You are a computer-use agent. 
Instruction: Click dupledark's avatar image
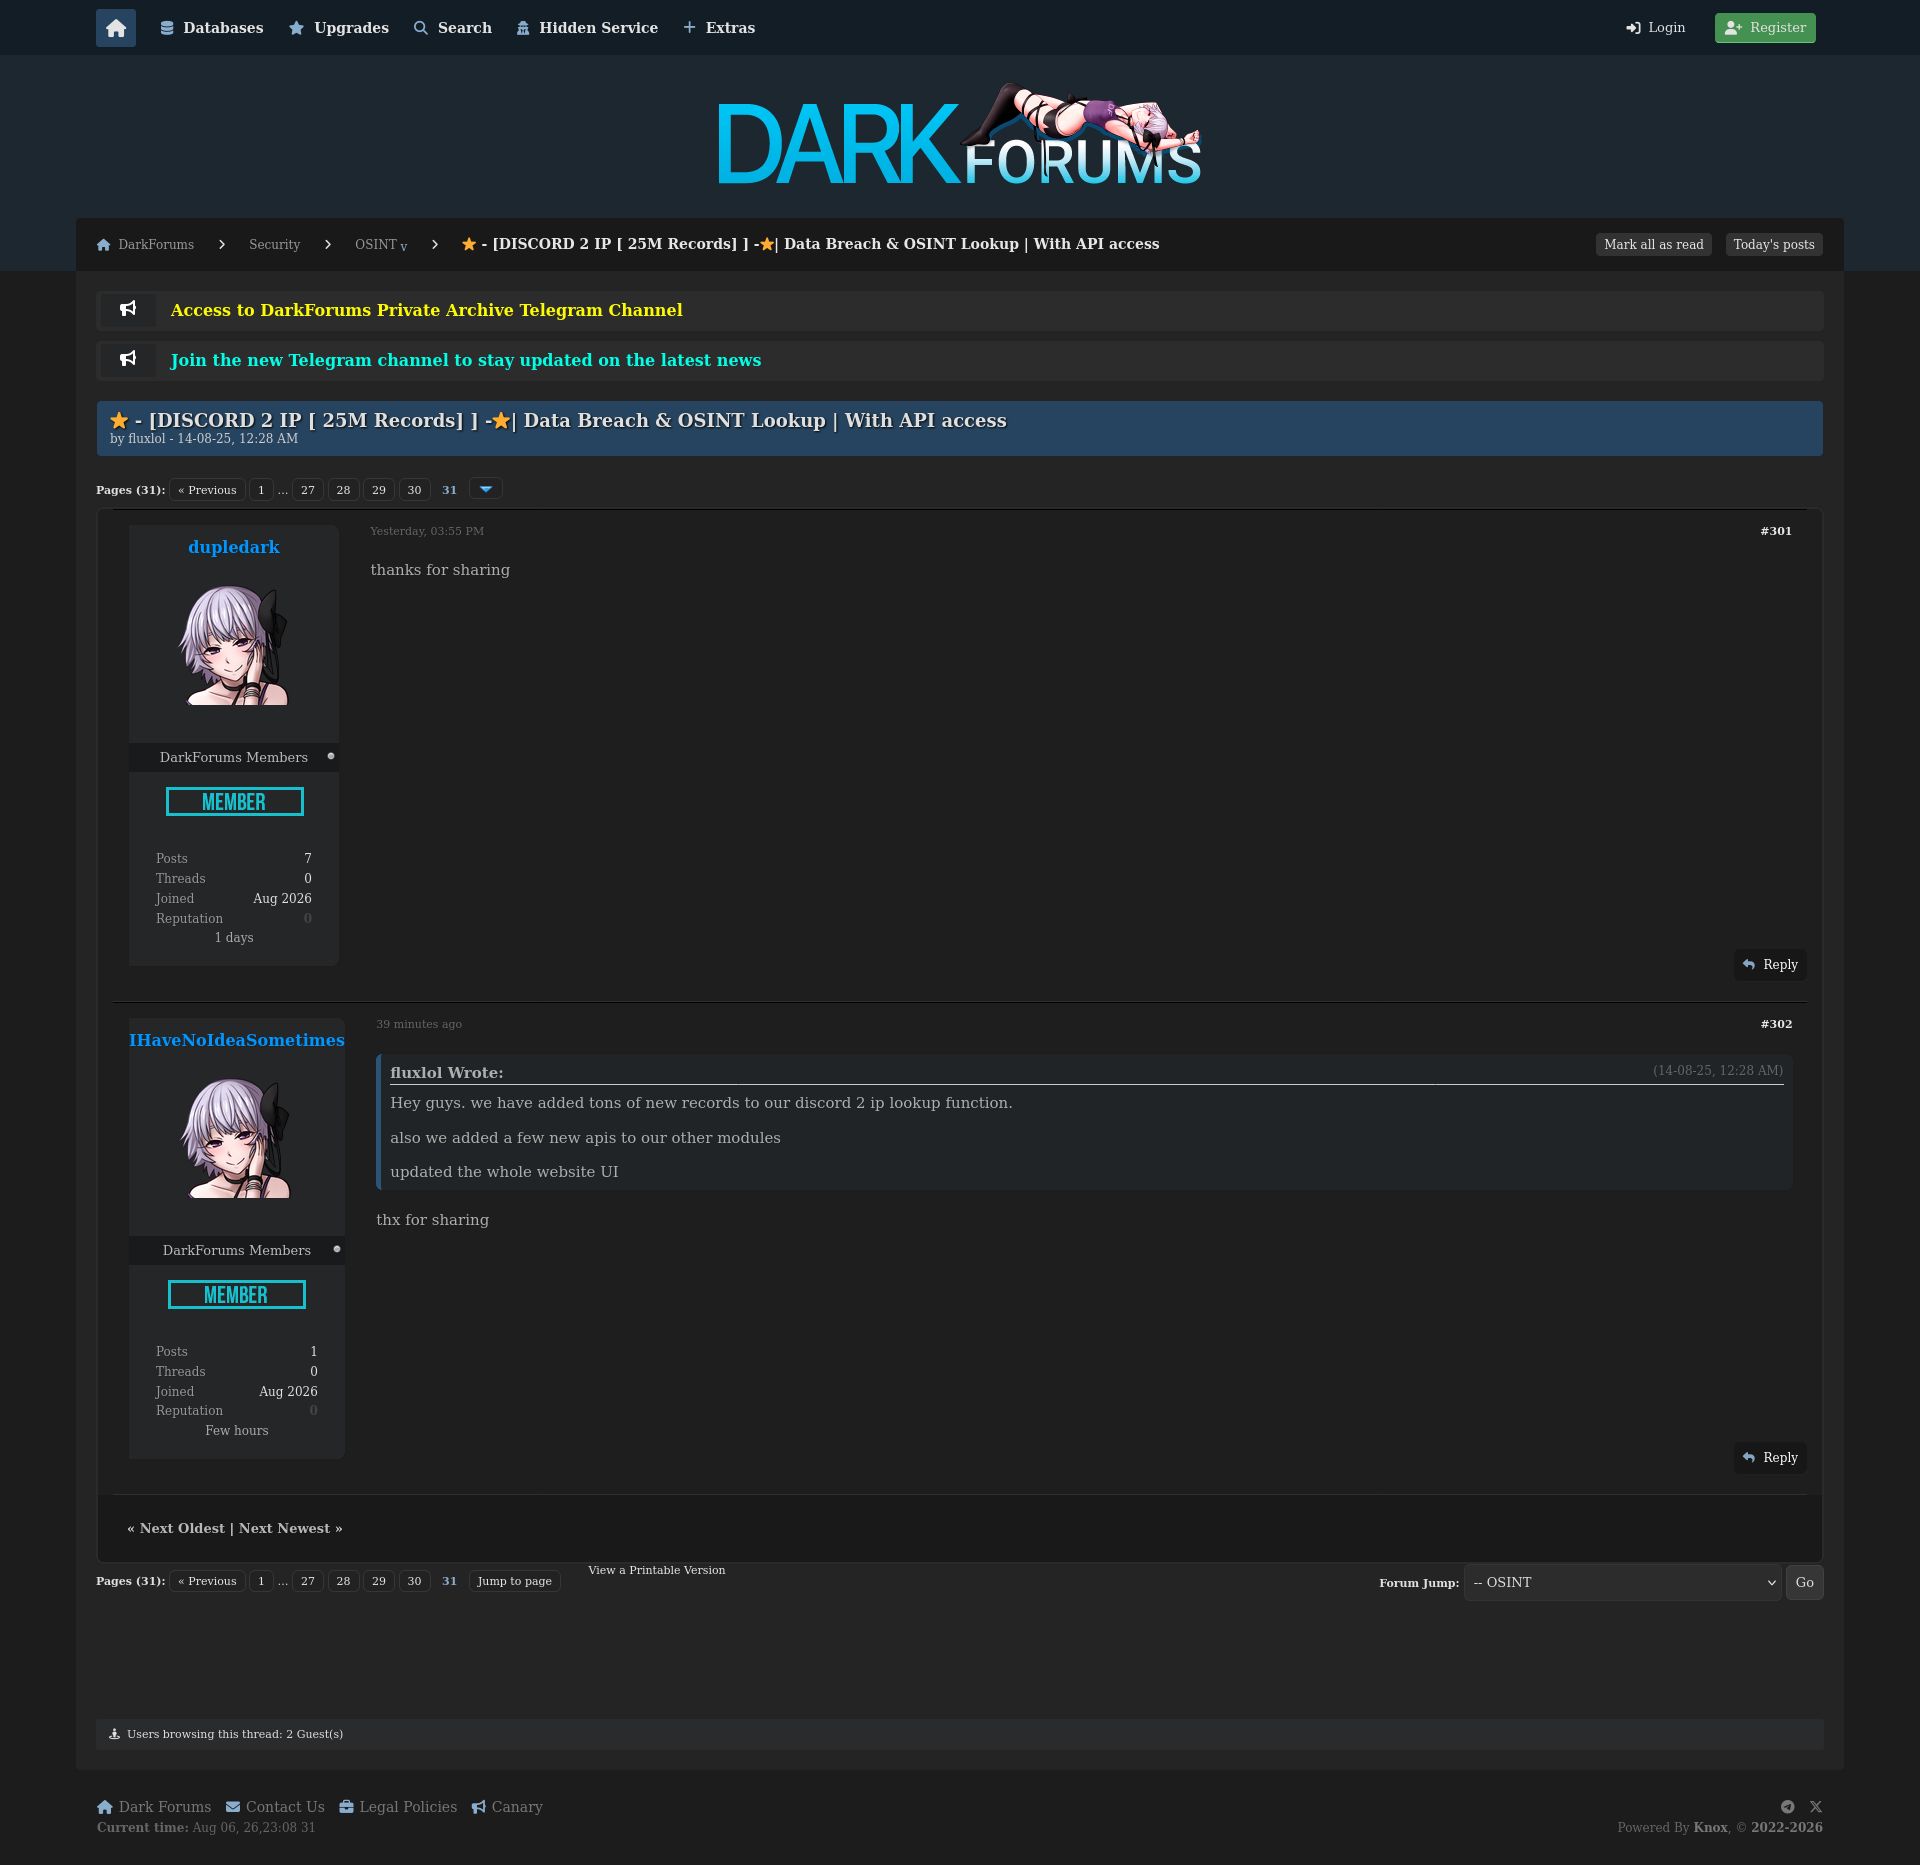tap(234, 645)
